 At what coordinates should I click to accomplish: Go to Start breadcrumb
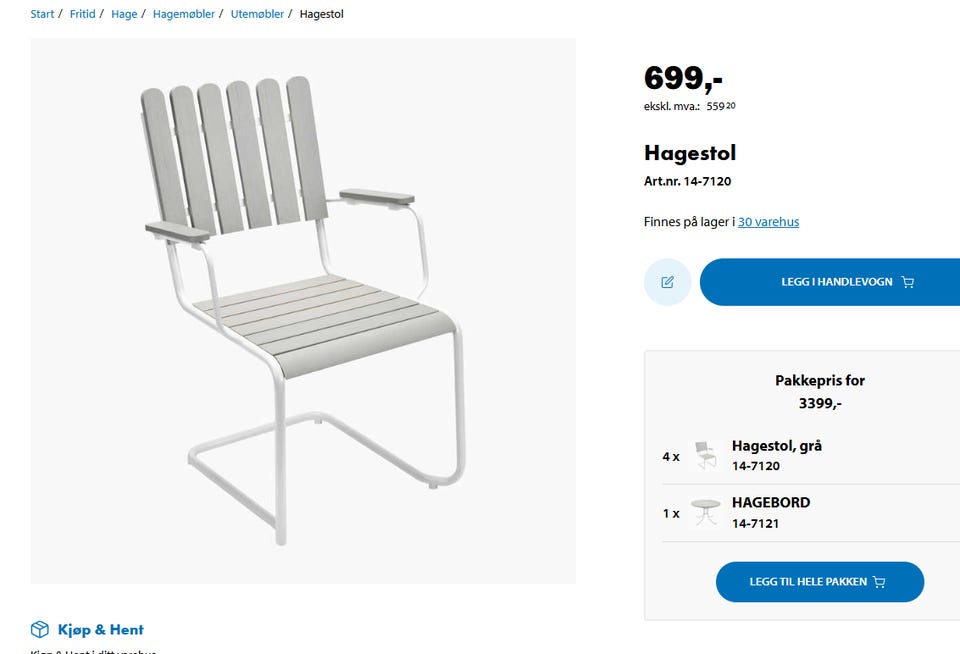coord(42,14)
